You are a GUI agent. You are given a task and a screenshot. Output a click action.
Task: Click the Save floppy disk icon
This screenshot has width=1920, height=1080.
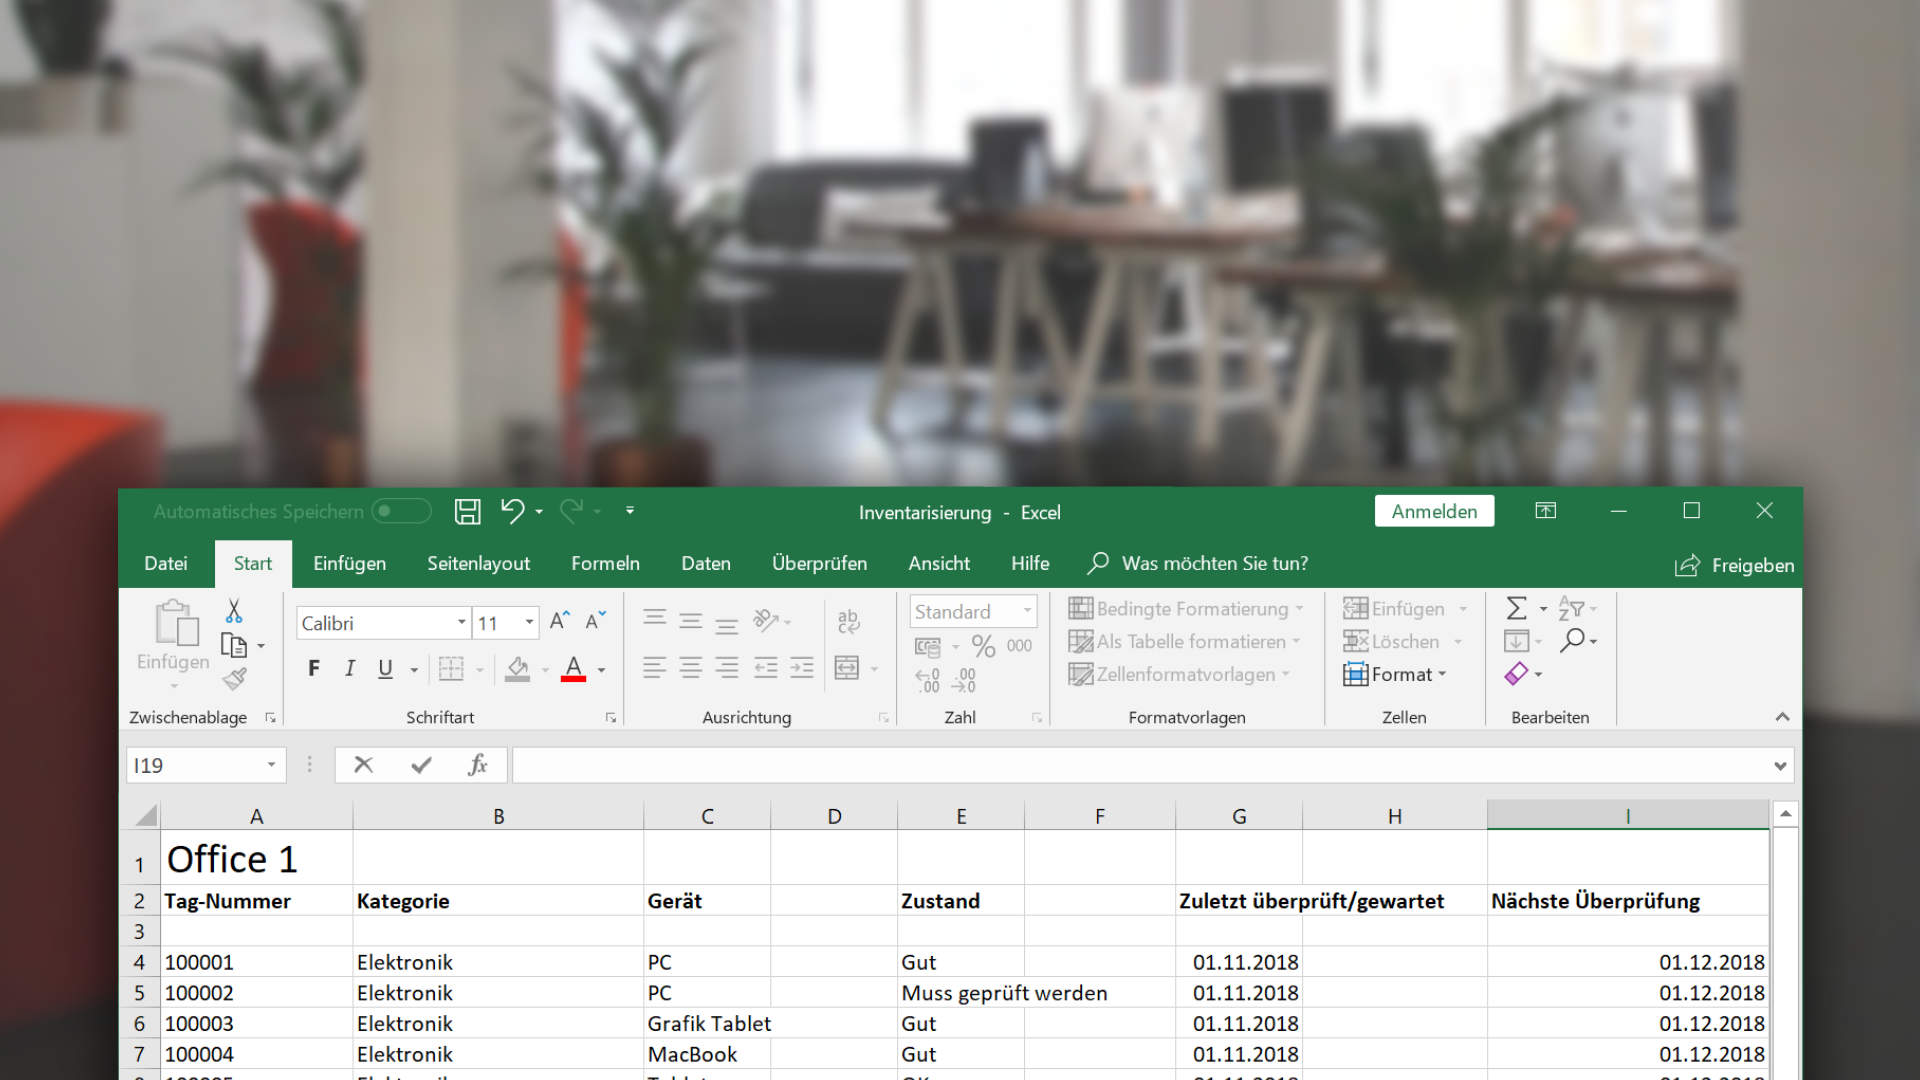[x=467, y=512]
